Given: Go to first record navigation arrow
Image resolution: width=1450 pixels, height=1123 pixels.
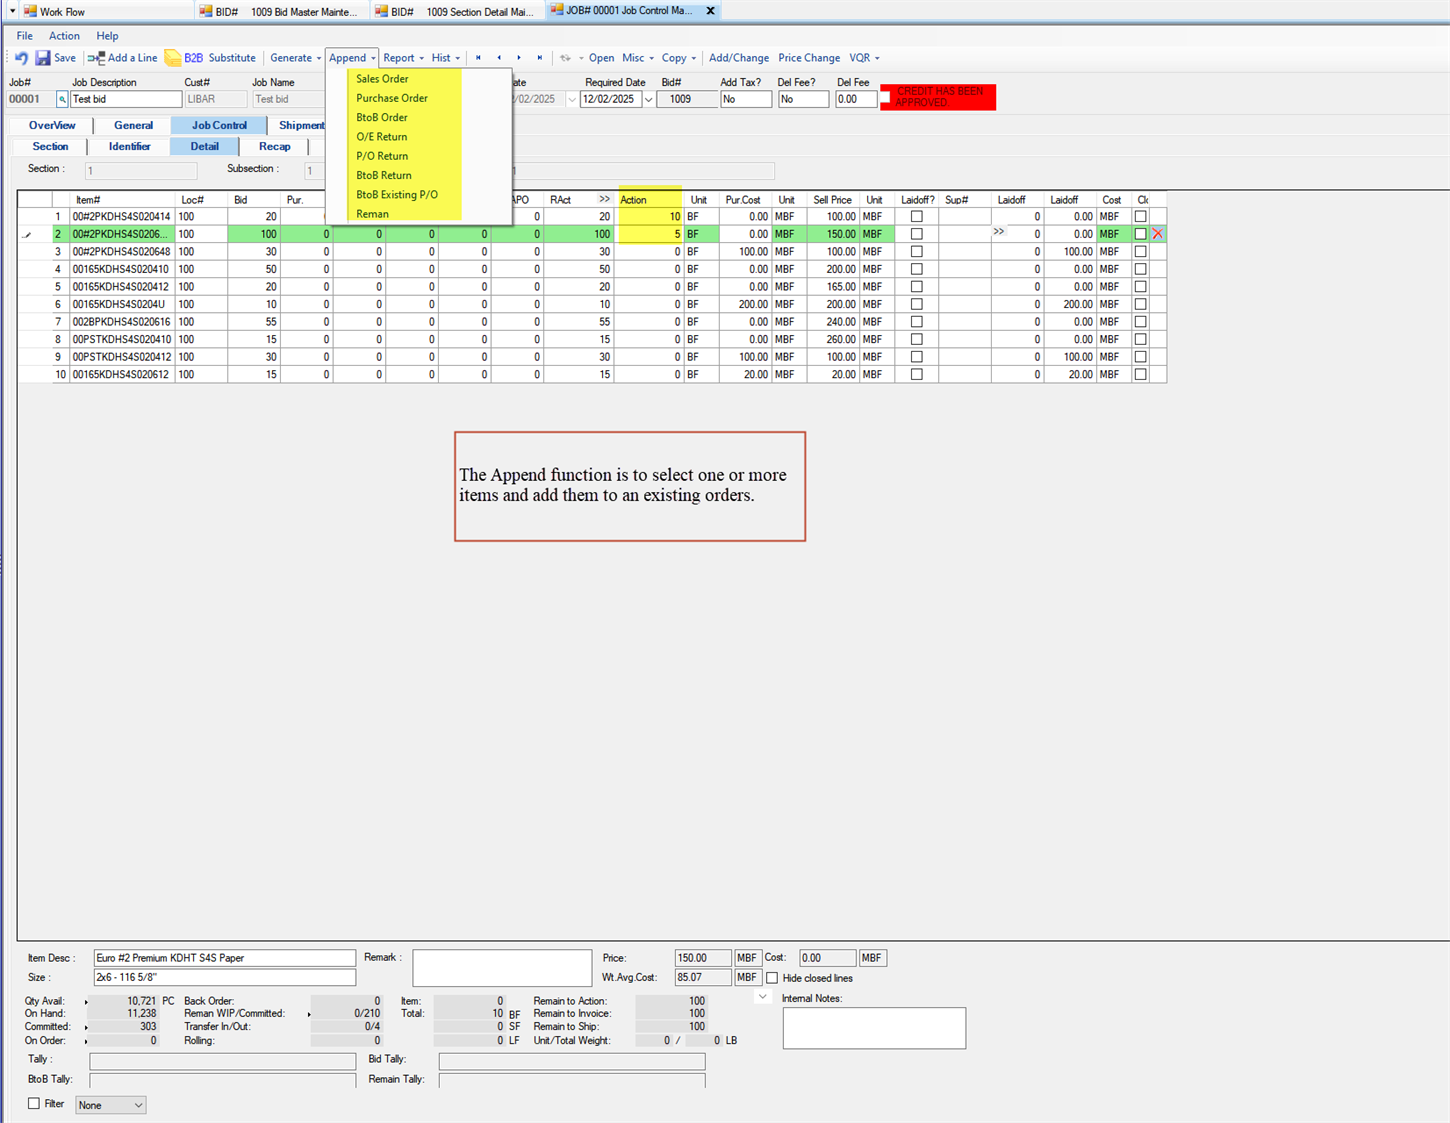Looking at the screenshot, I should coord(478,58).
